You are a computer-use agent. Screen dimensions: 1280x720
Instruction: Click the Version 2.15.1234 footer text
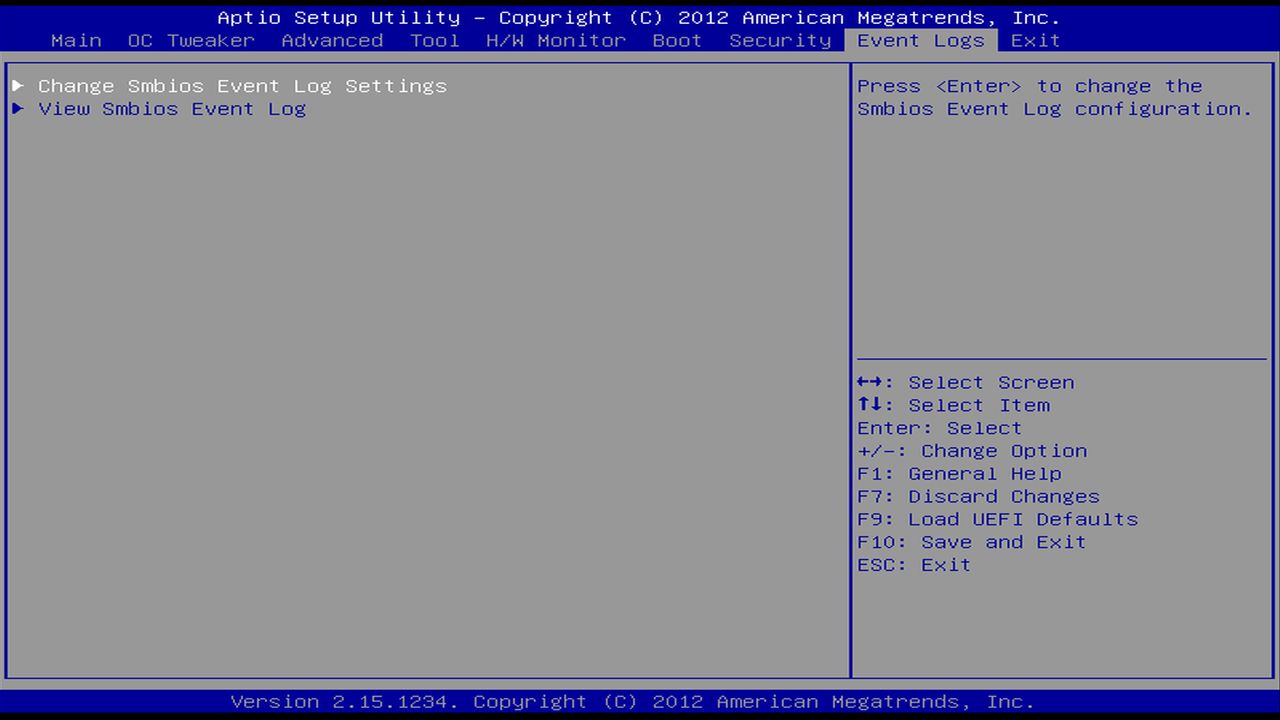(633, 702)
